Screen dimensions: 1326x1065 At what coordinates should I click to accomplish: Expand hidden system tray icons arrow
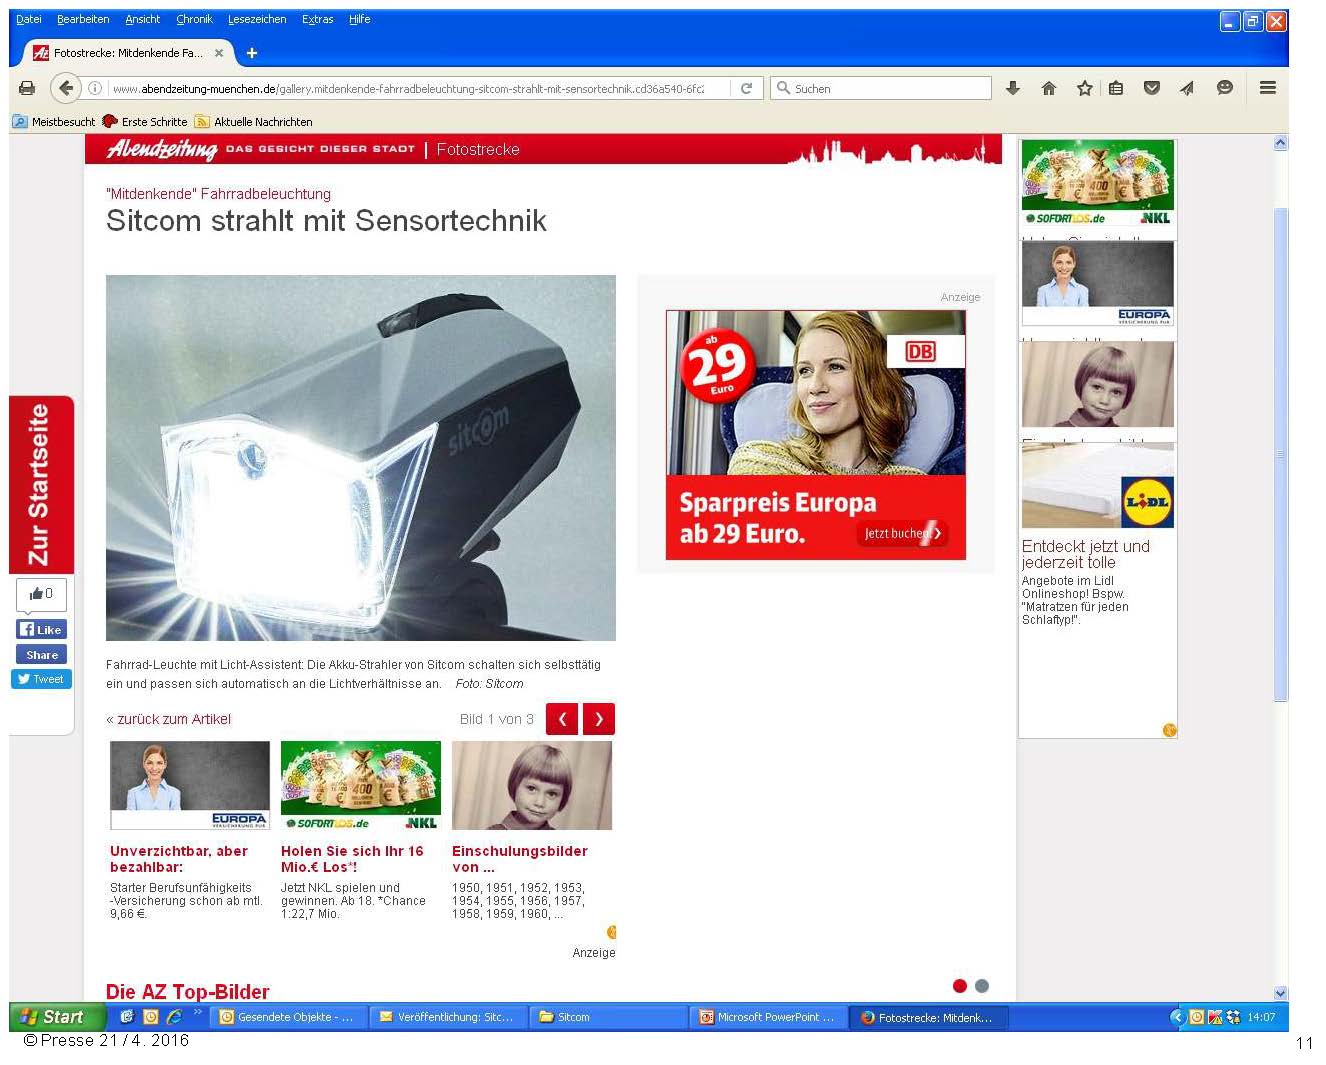pos(1177,1017)
